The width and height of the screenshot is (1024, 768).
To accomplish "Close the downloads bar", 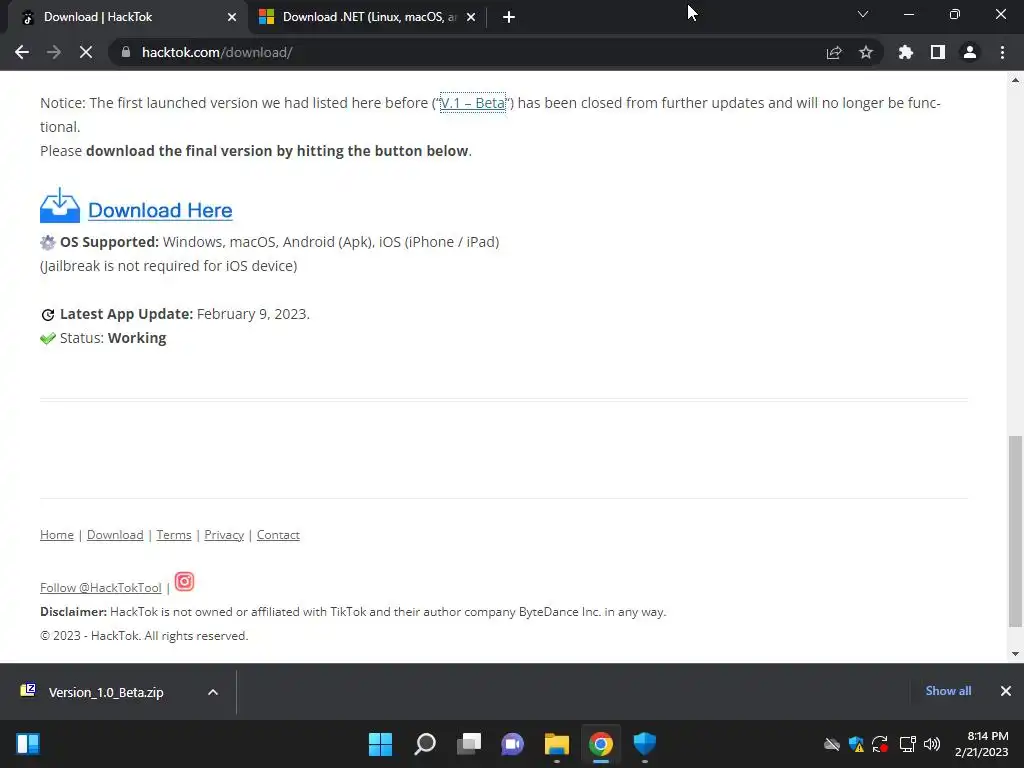I will [x=1006, y=691].
